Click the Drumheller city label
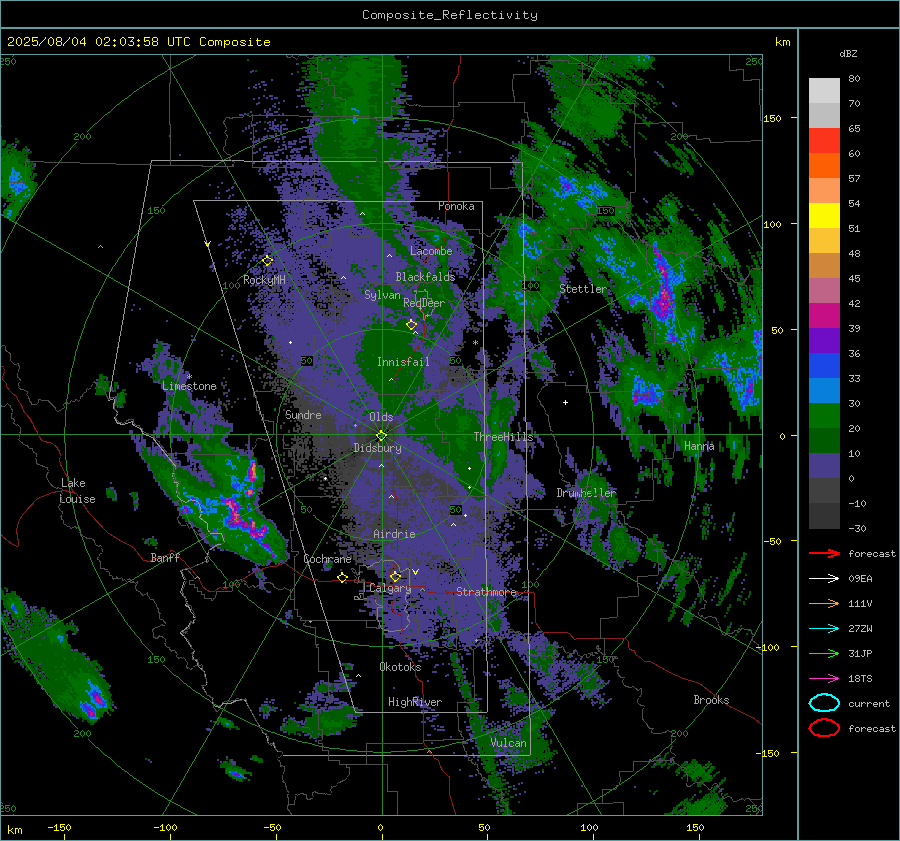This screenshot has height=841, width=900. pyautogui.click(x=586, y=493)
